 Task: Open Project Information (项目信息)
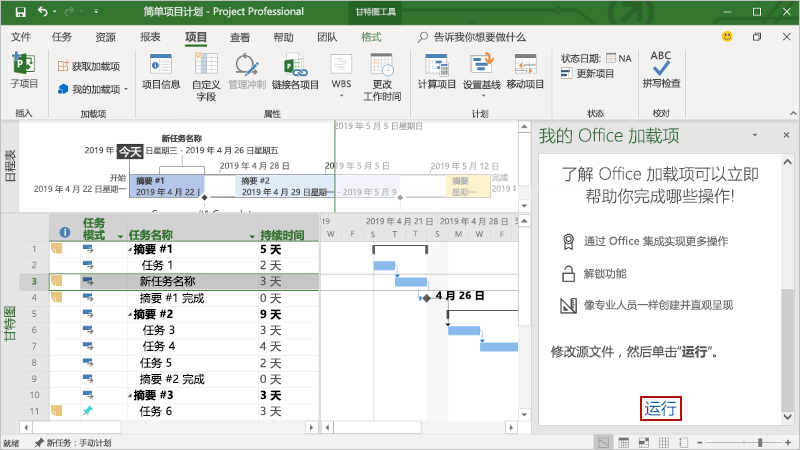click(161, 72)
